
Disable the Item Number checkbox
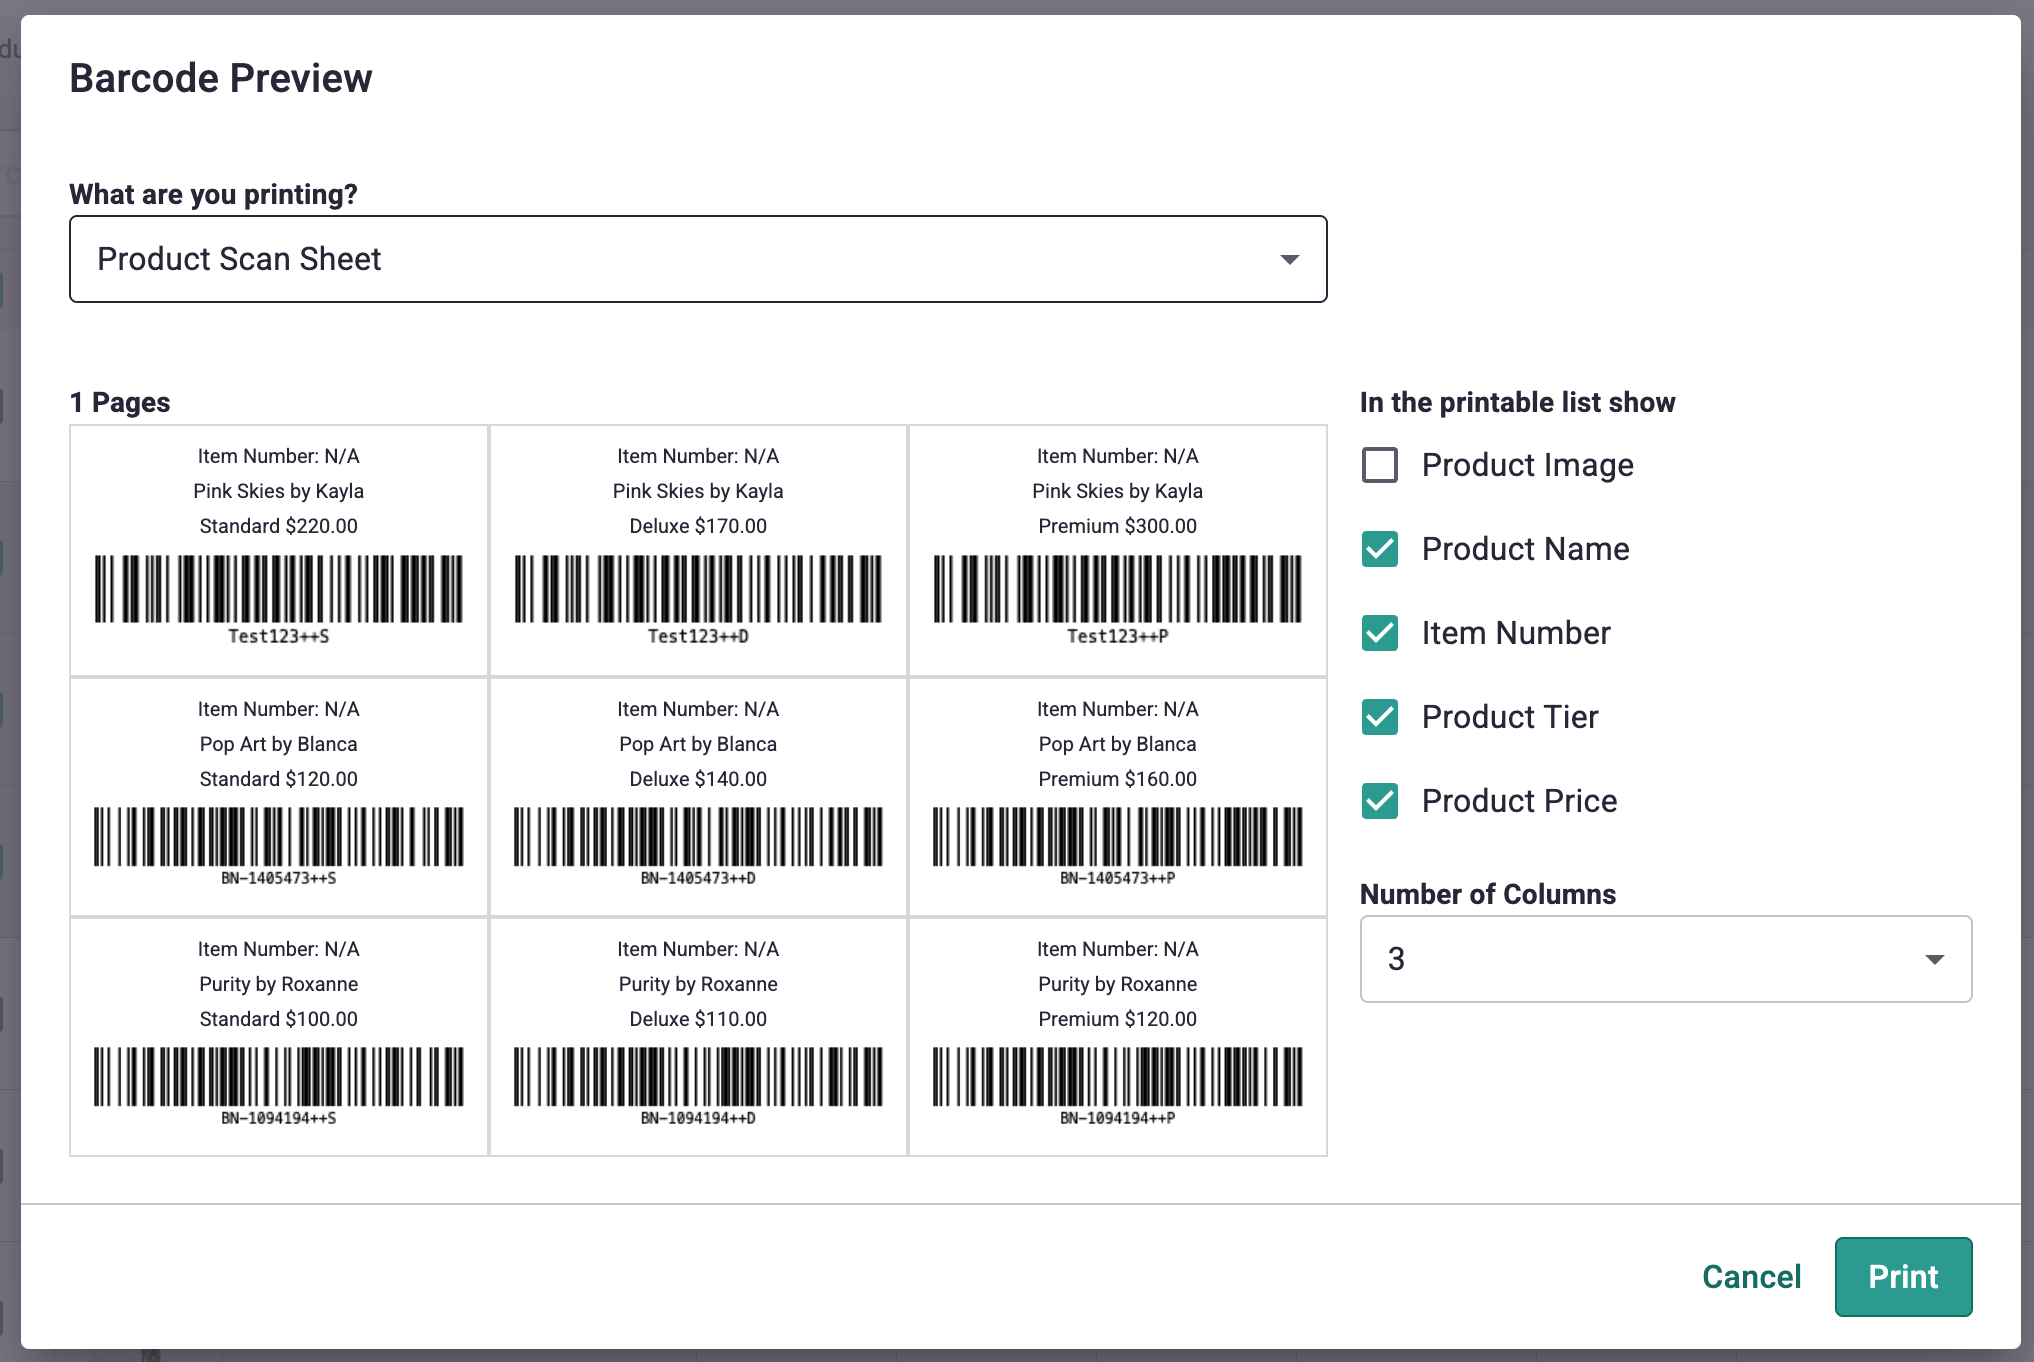pyautogui.click(x=1380, y=633)
